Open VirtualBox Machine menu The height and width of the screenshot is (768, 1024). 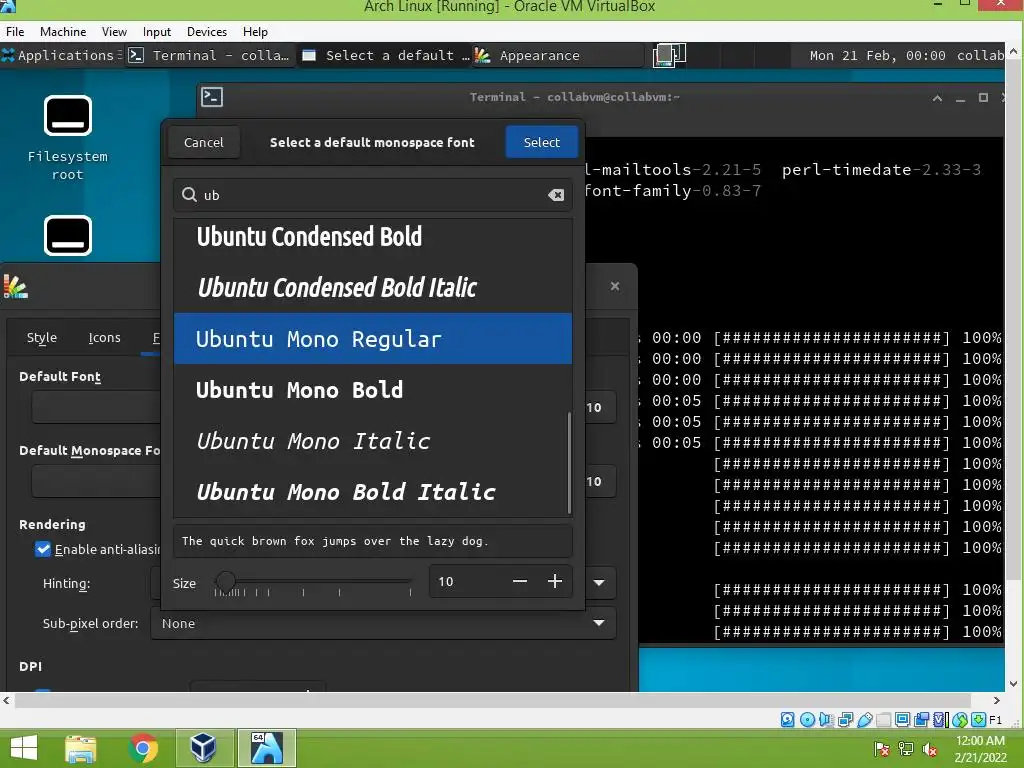tap(63, 31)
